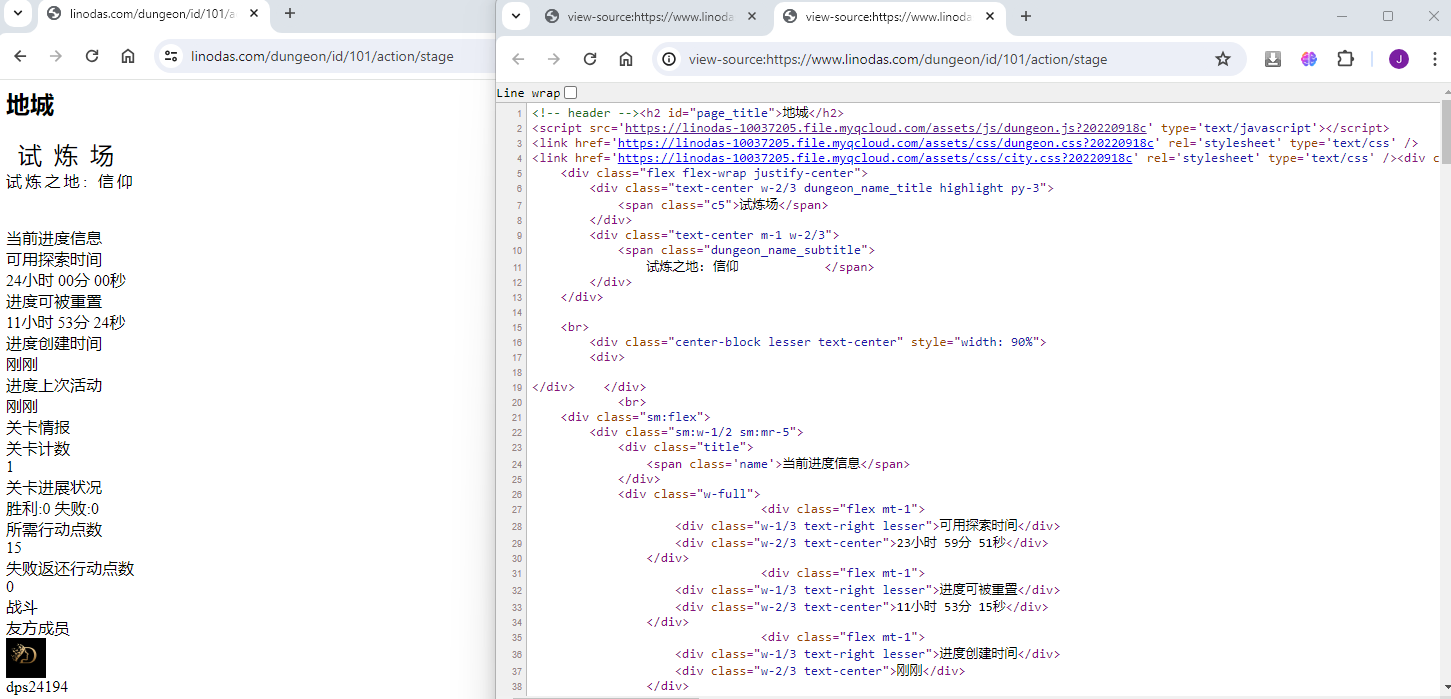Select 试炼之地: 信仰 subtitle on rendered page
The height and width of the screenshot is (699, 1451).
click(x=70, y=182)
